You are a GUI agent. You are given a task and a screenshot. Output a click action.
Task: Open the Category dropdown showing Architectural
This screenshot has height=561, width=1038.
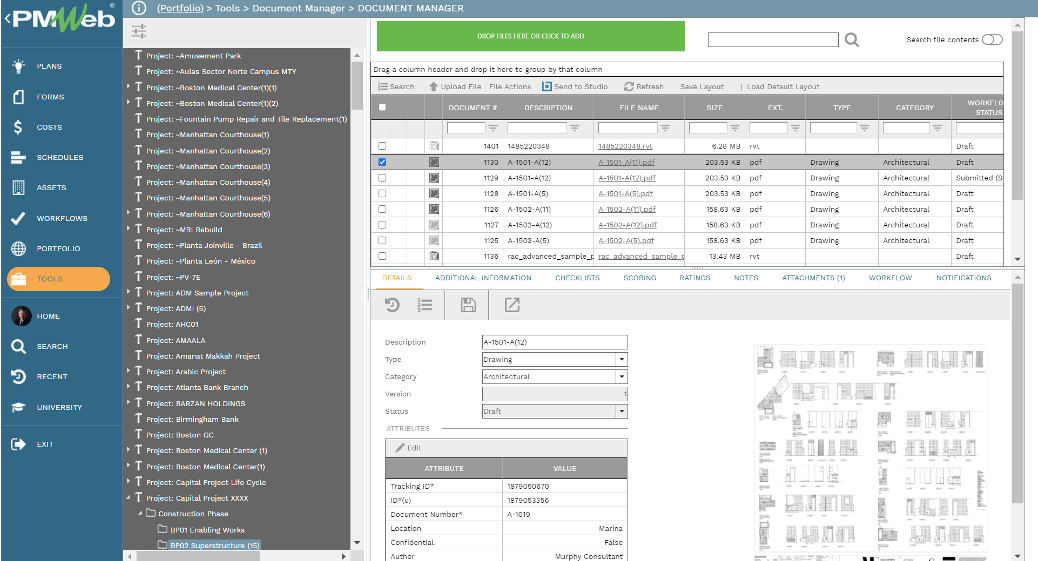(x=621, y=377)
